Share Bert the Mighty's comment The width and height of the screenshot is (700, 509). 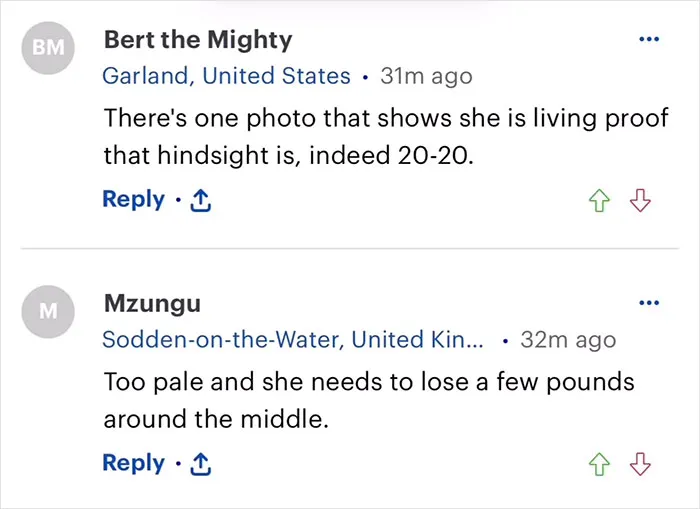[200, 200]
